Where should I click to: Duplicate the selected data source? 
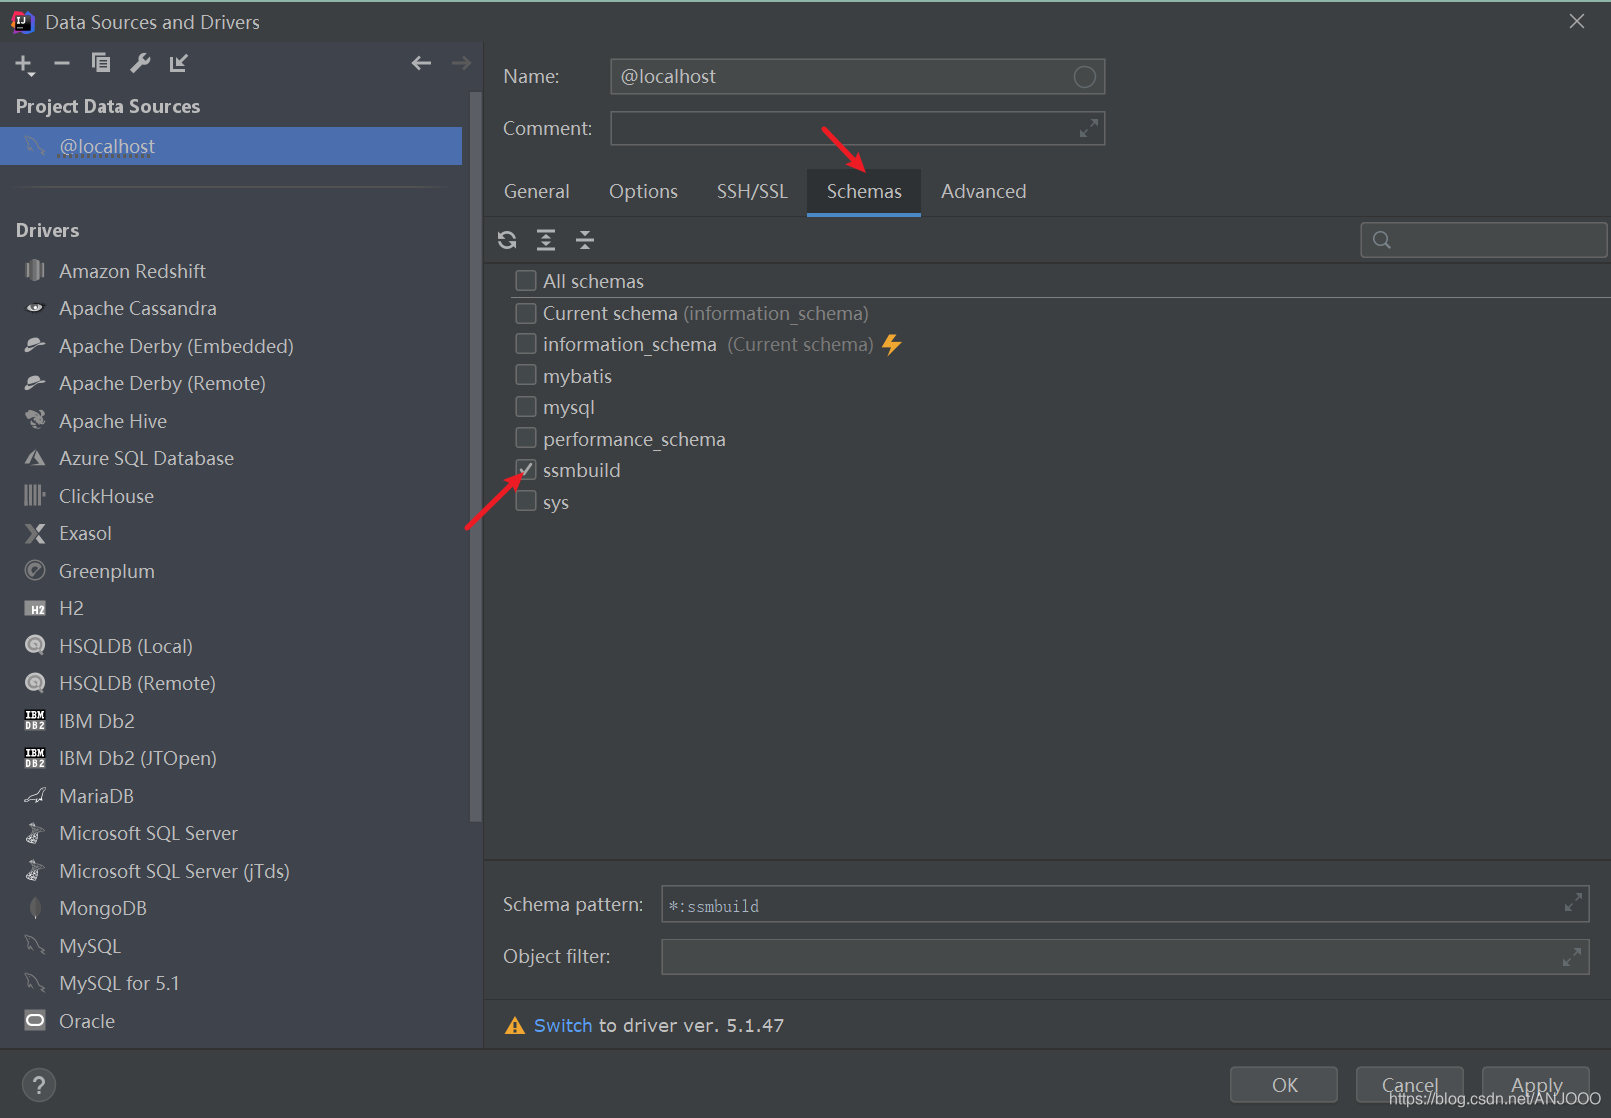click(101, 63)
